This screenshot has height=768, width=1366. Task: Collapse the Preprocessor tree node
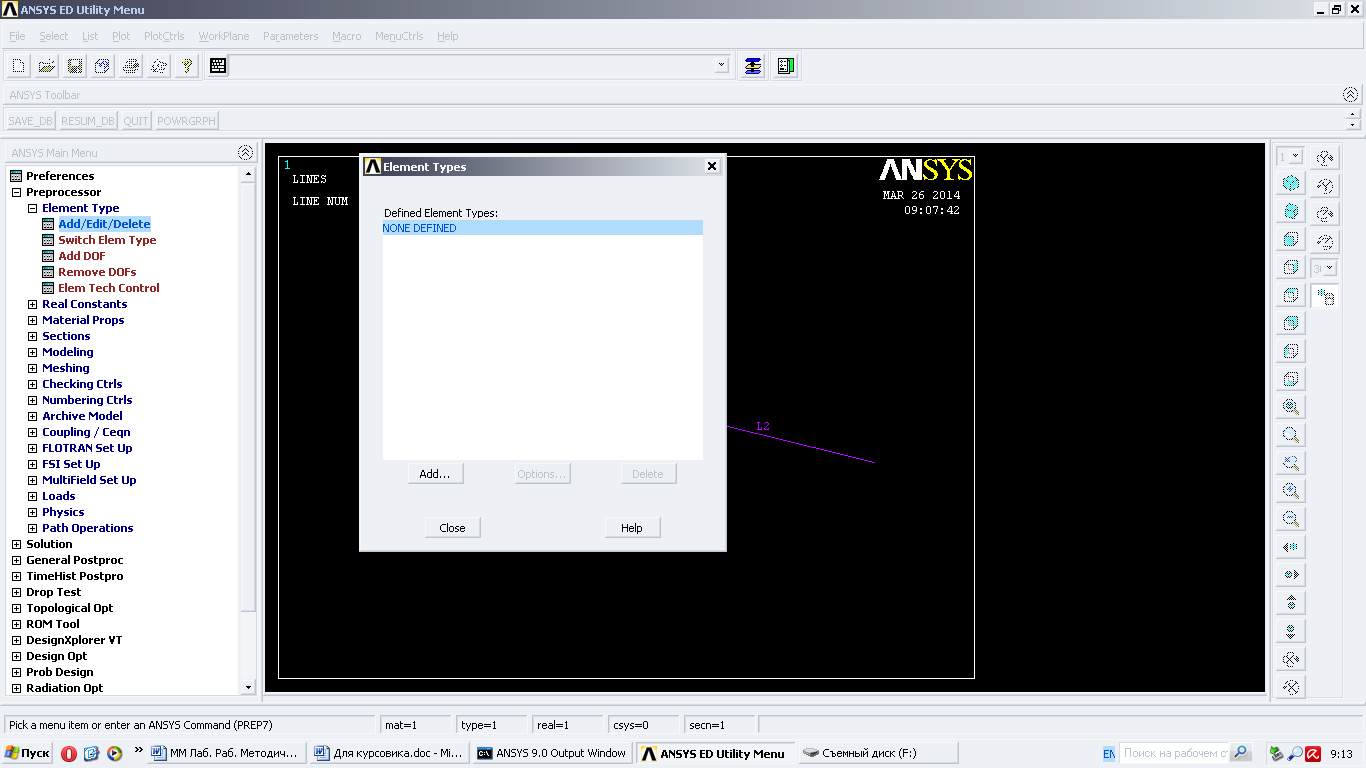coord(16,192)
